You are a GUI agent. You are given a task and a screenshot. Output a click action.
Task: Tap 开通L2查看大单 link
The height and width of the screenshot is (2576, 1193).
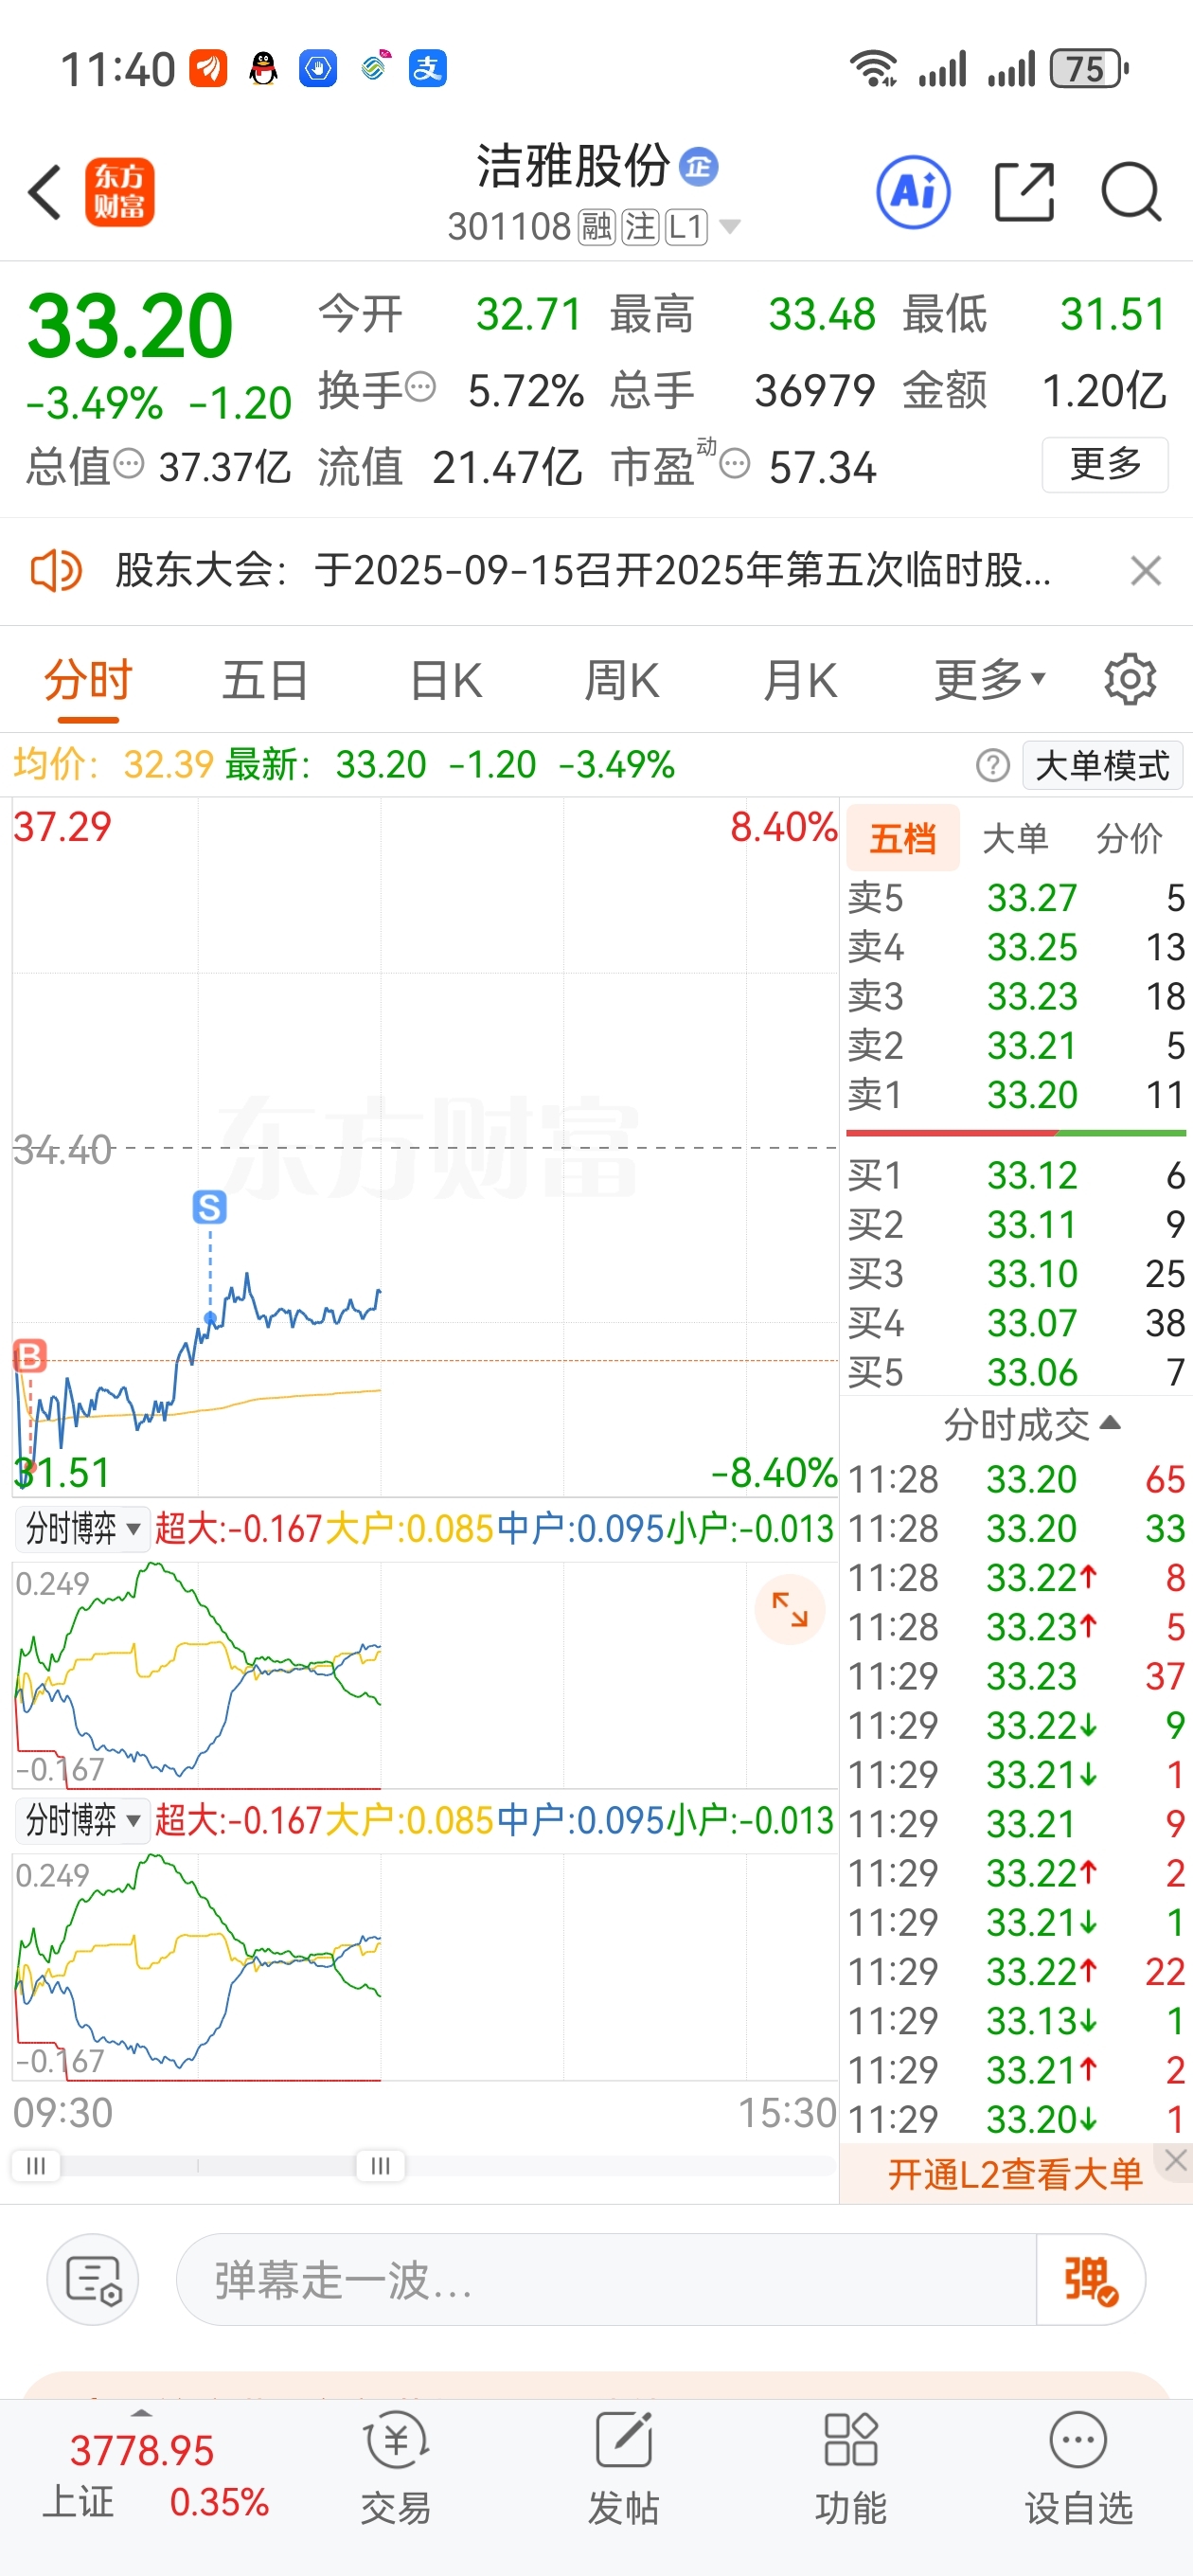pyautogui.click(x=1014, y=2173)
